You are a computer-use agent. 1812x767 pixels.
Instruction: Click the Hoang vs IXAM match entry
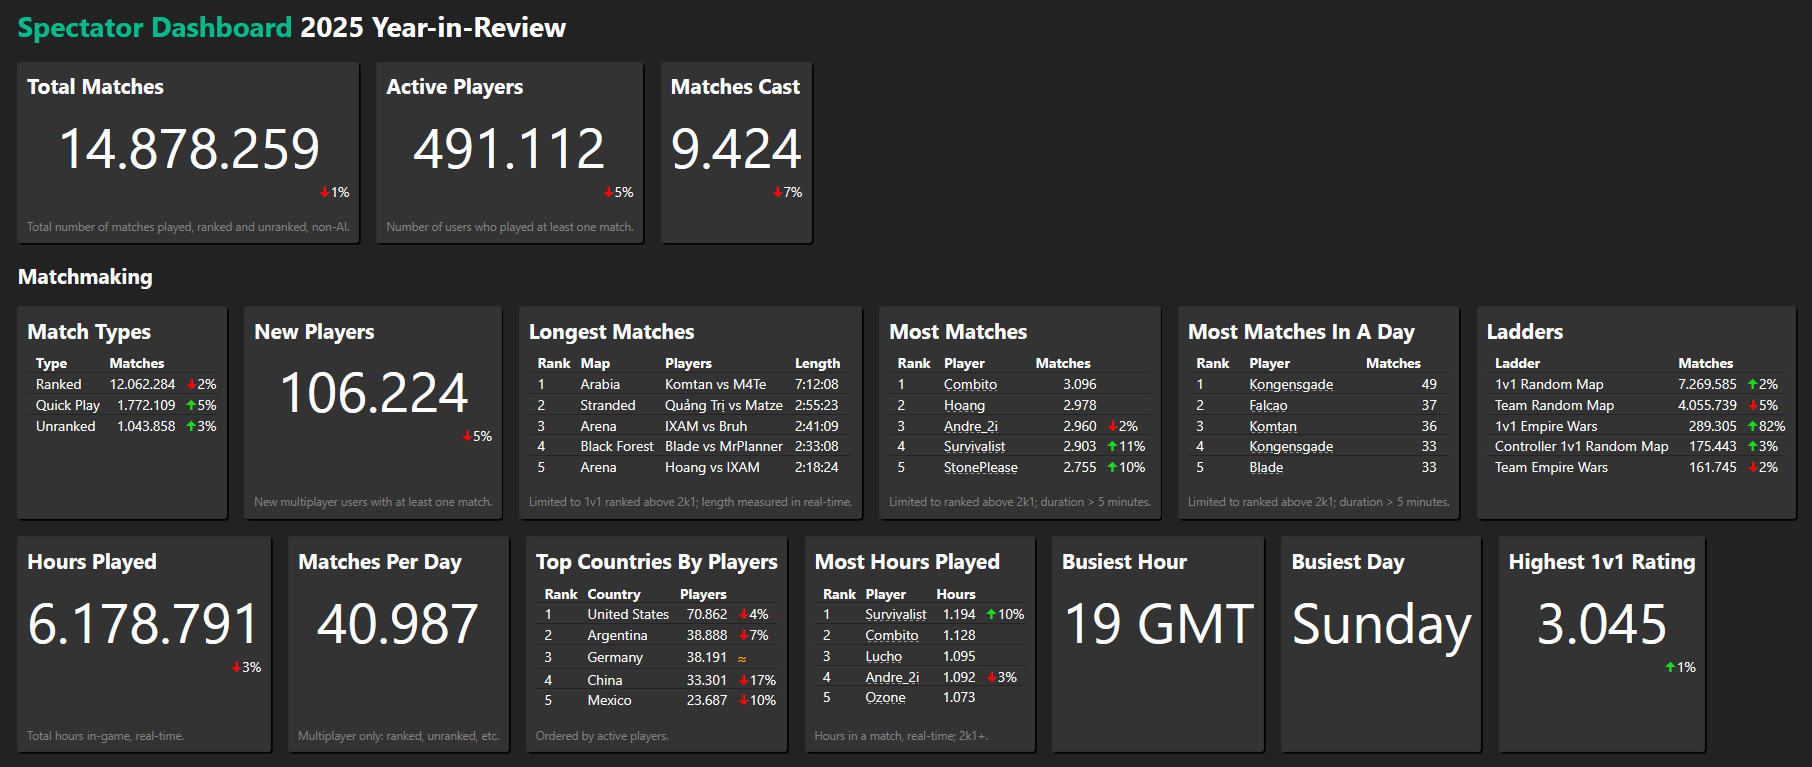click(712, 467)
